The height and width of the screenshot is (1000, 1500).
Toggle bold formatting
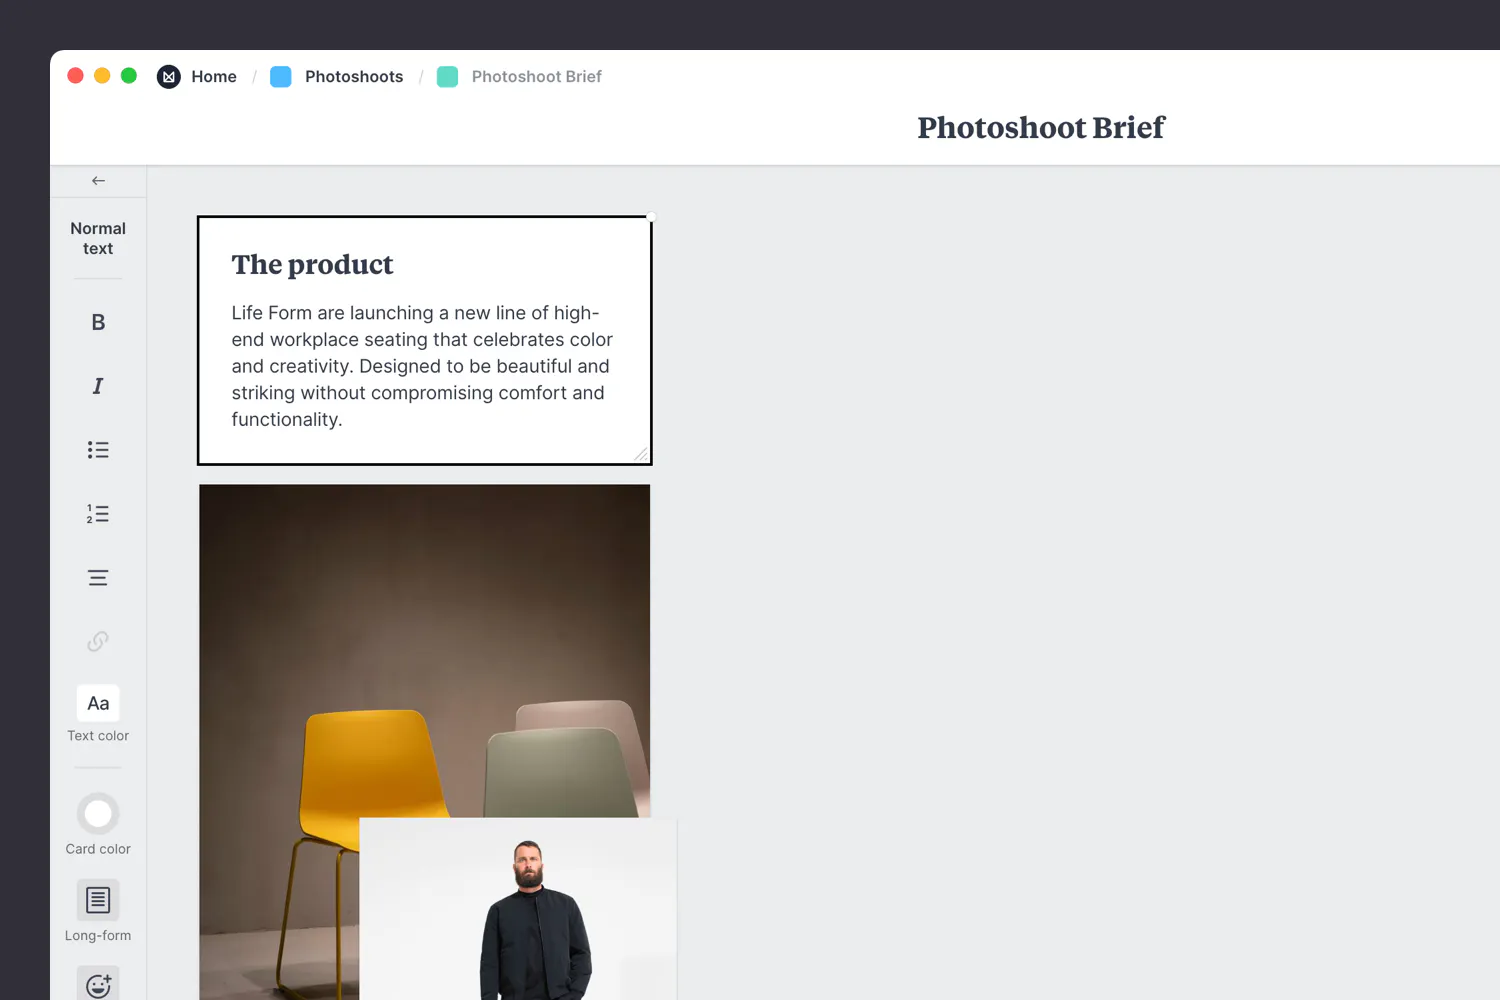pos(98,322)
